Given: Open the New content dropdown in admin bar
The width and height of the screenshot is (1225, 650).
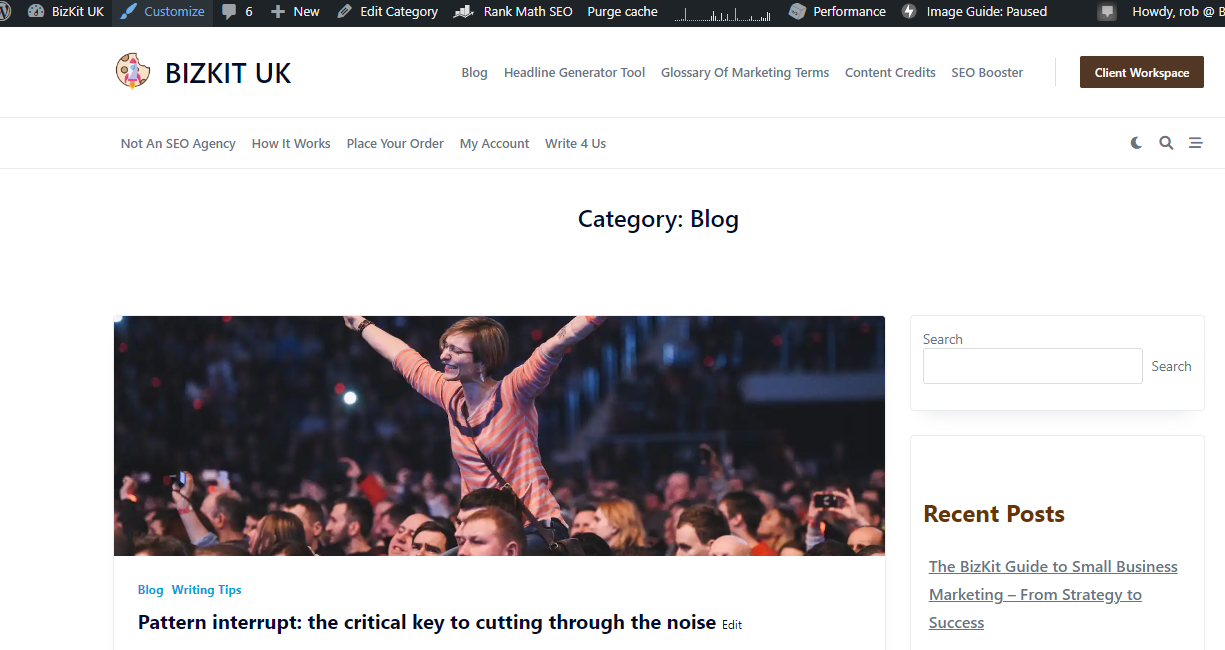Looking at the screenshot, I should coord(295,12).
